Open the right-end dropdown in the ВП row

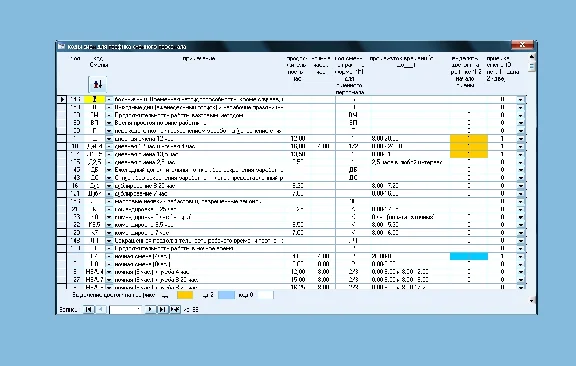point(521,123)
